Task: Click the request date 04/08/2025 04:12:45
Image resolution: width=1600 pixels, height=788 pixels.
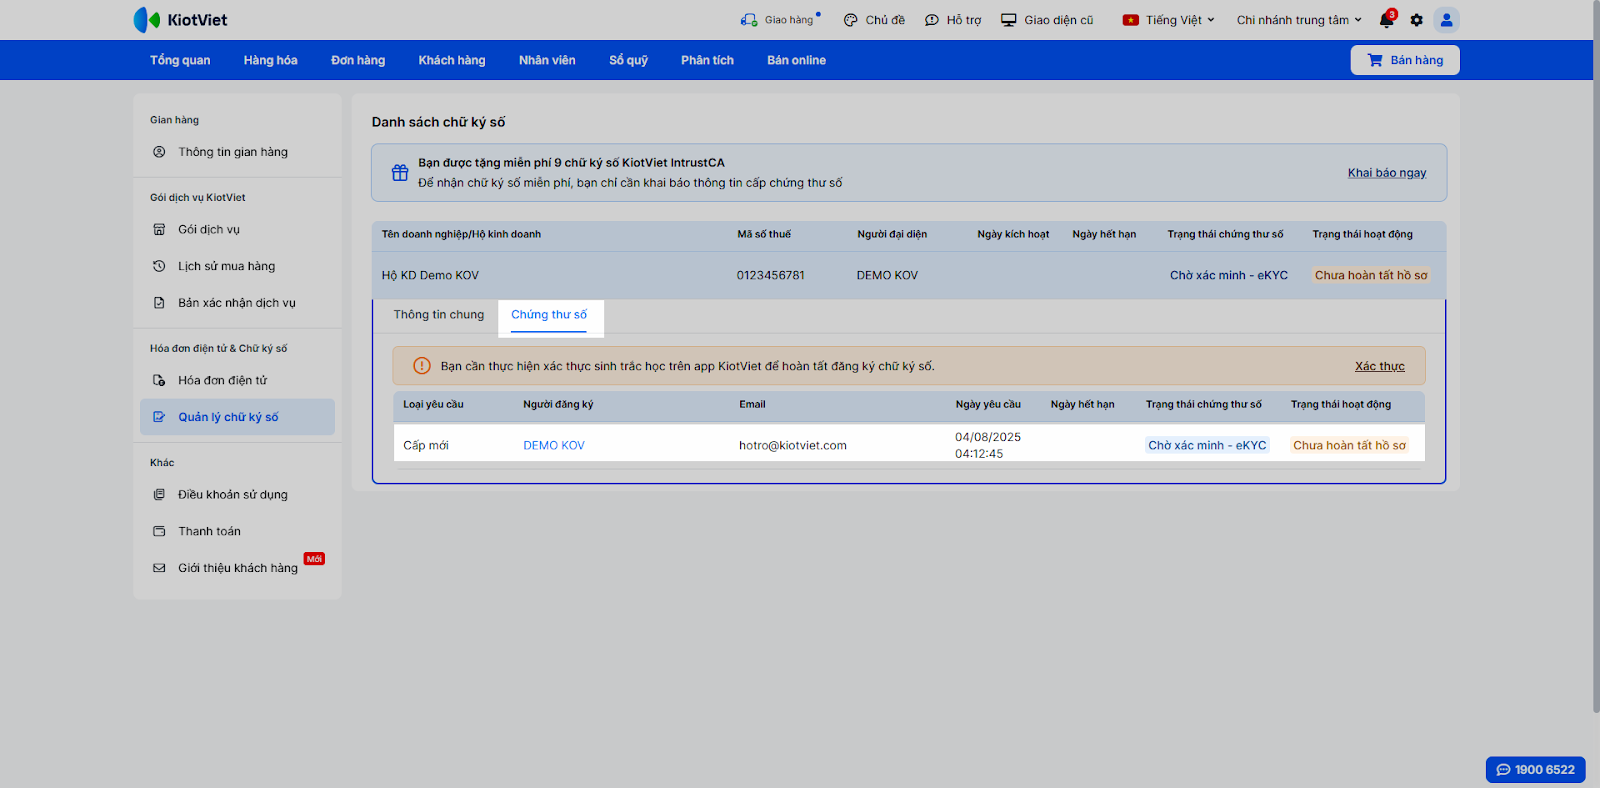Action: pos(988,445)
